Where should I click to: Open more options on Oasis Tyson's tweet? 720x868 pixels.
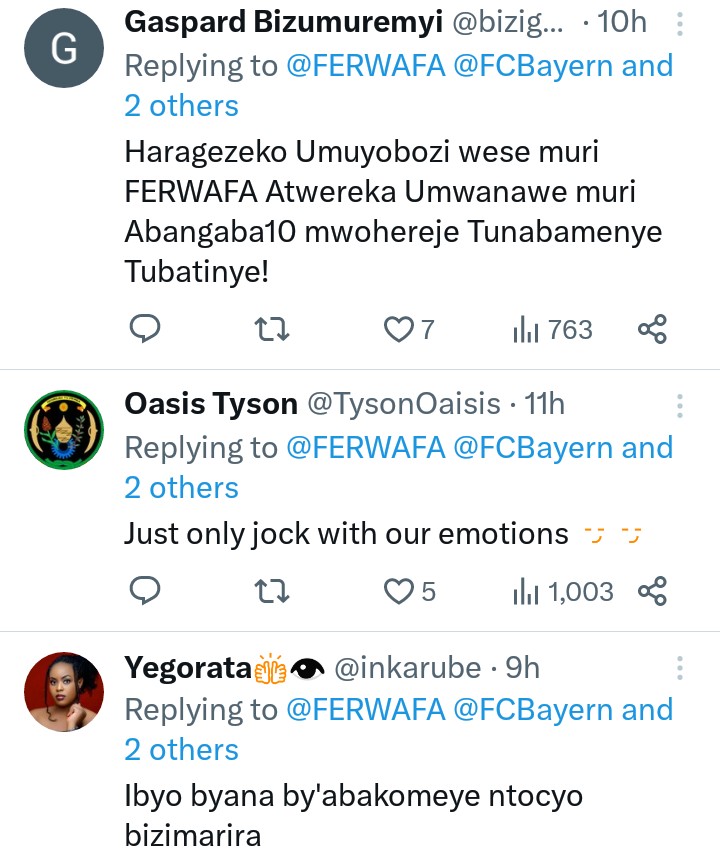(680, 406)
